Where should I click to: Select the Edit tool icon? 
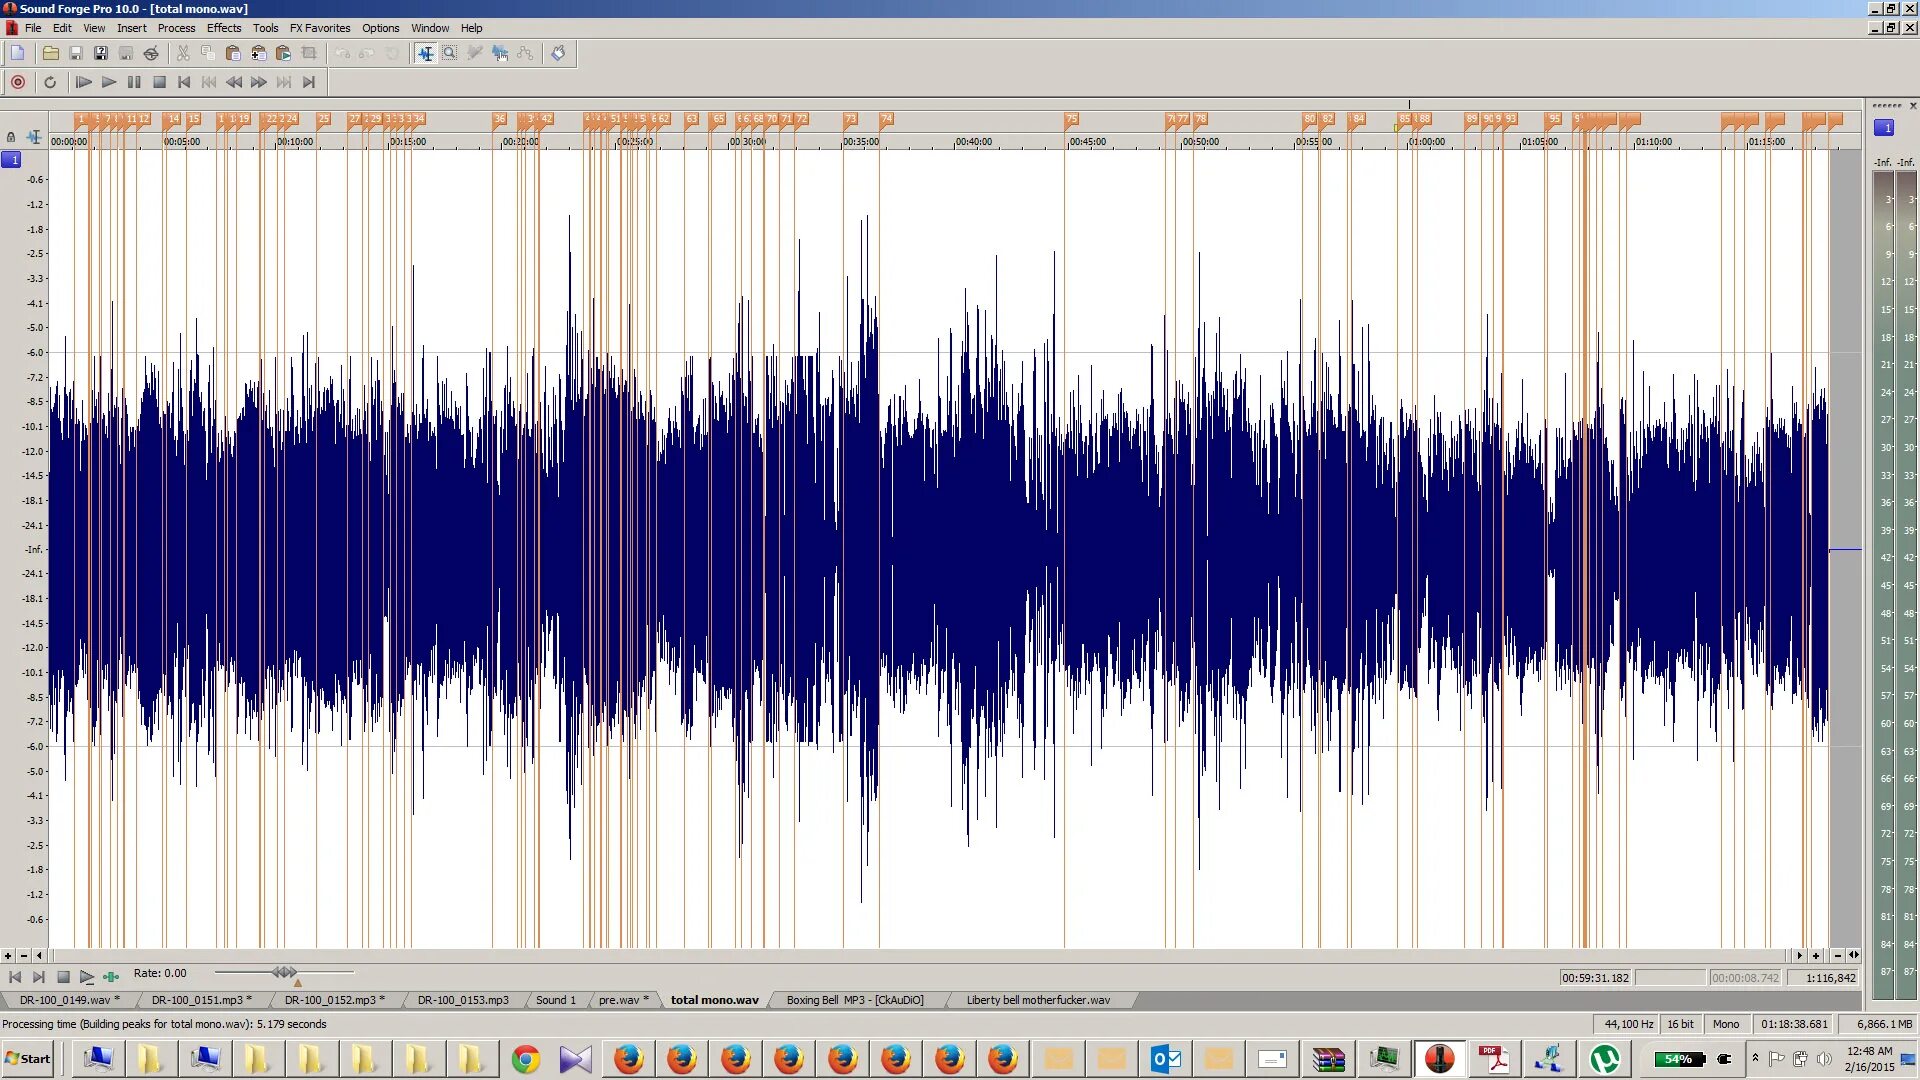point(426,53)
